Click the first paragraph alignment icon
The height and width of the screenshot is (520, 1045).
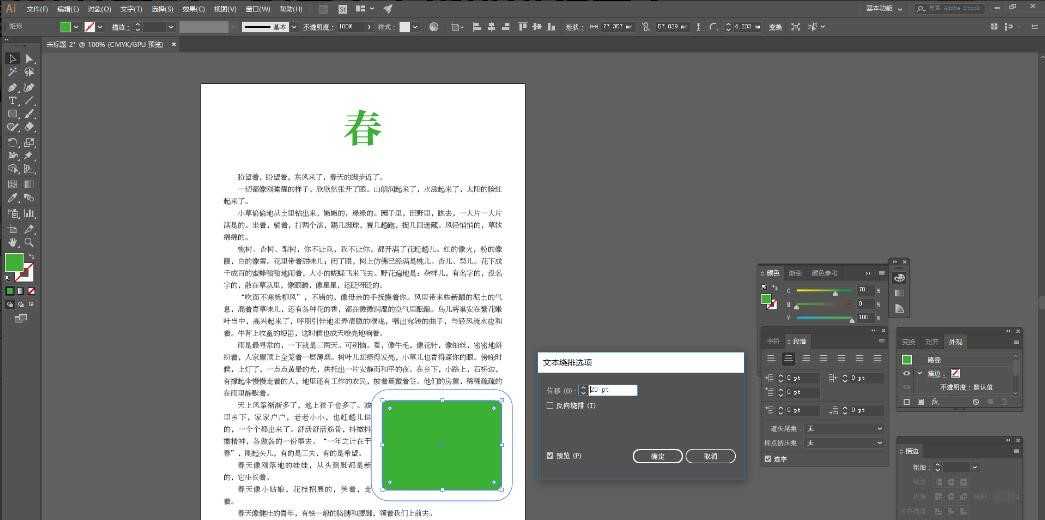click(x=771, y=358)
